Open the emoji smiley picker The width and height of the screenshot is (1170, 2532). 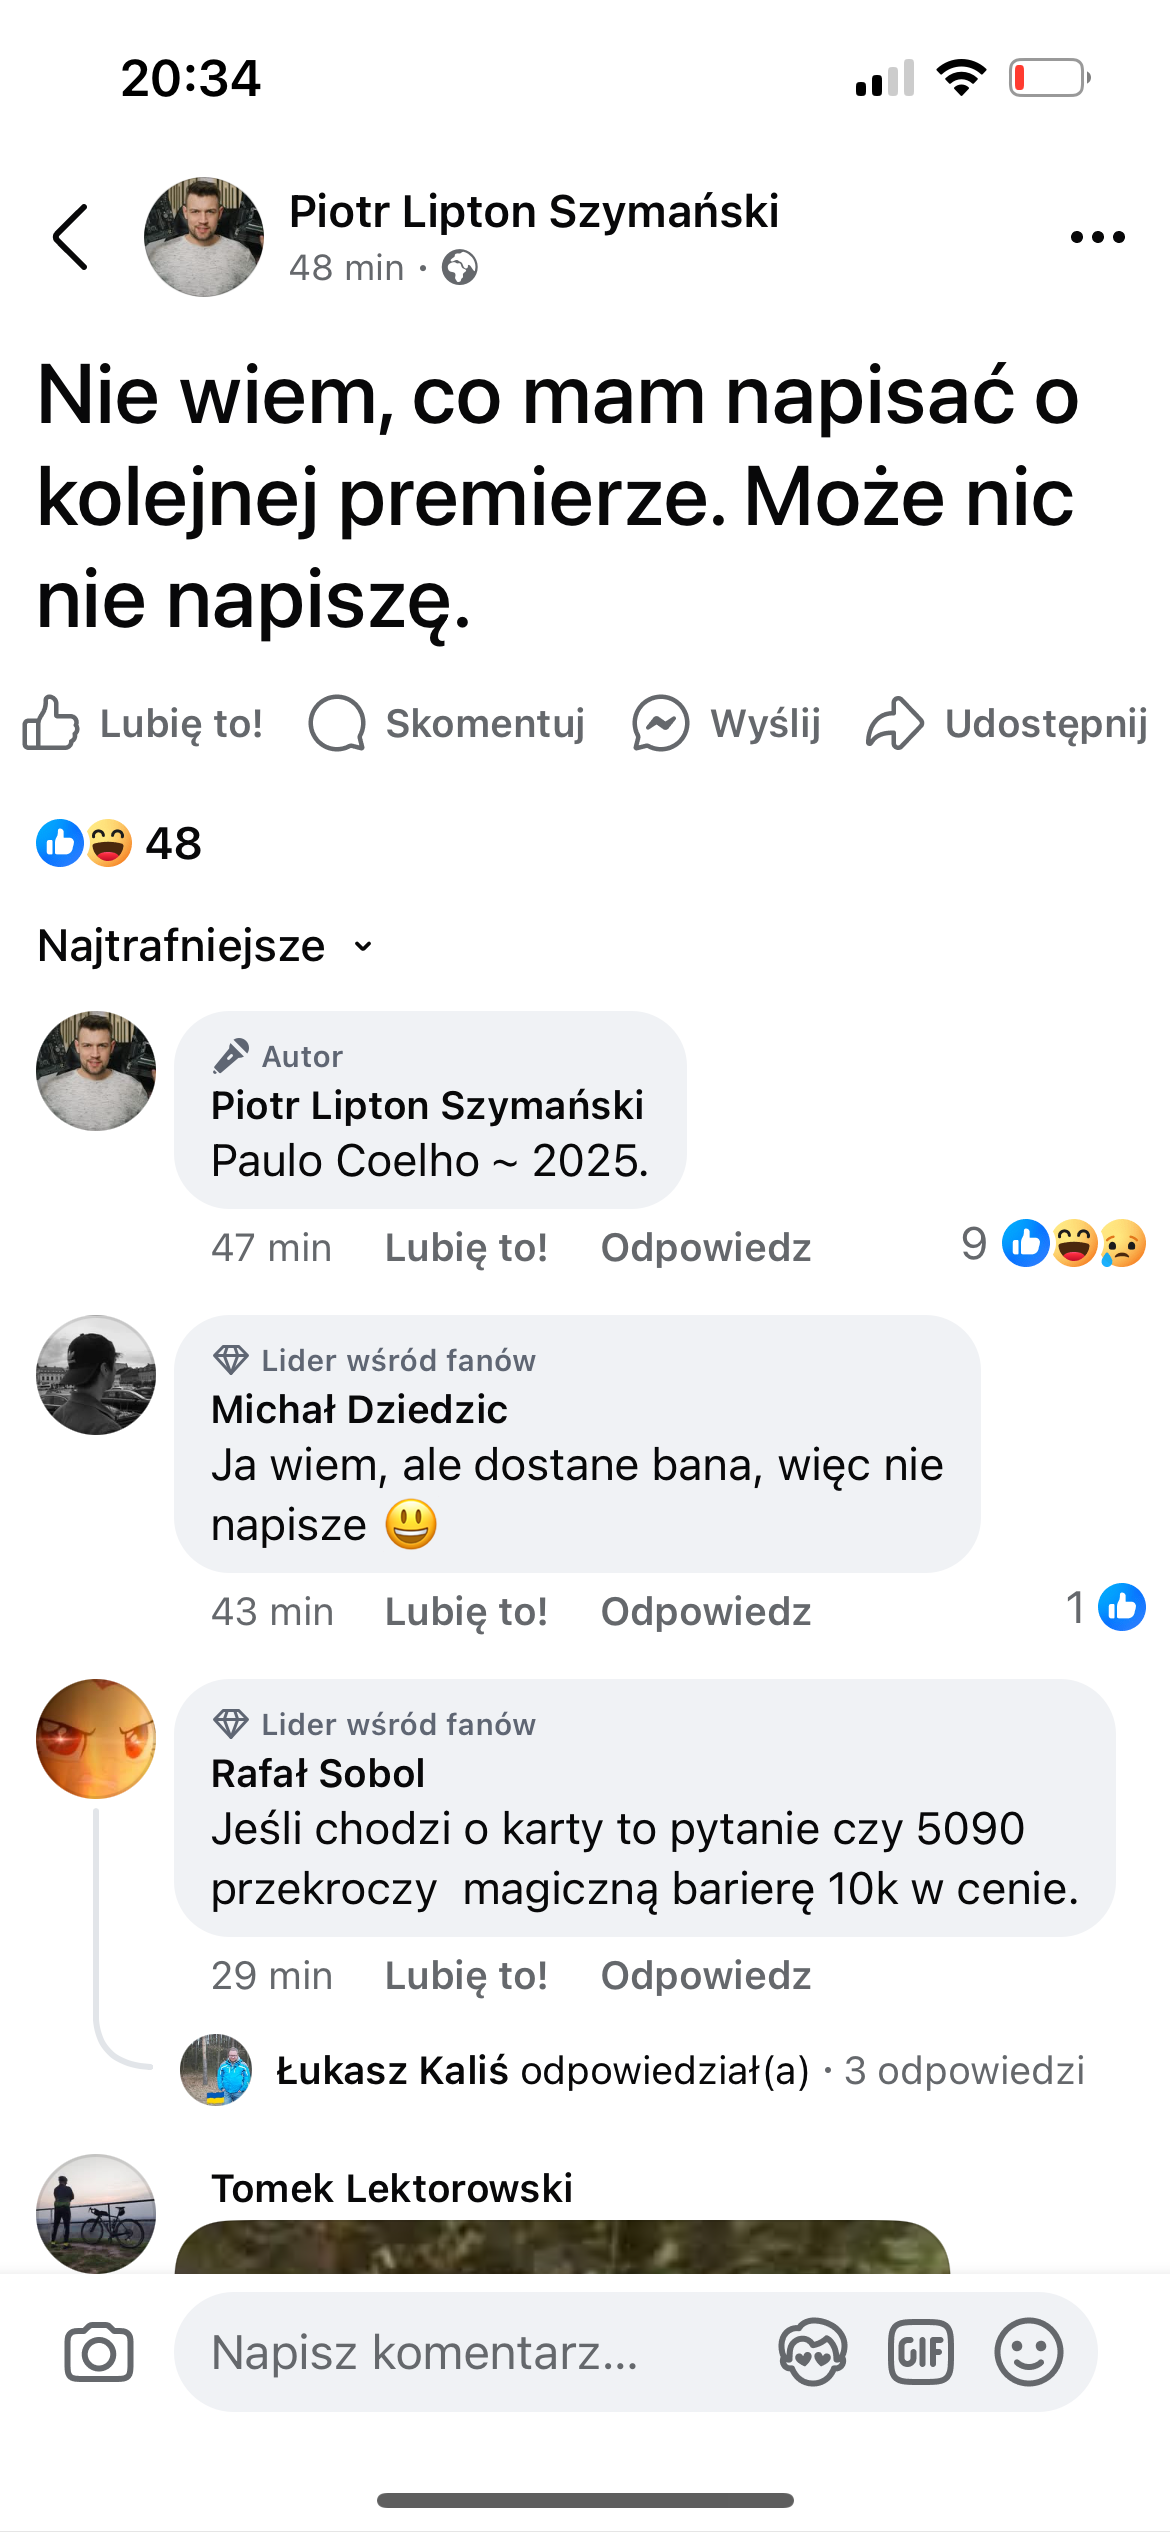pos(1028,2352)
